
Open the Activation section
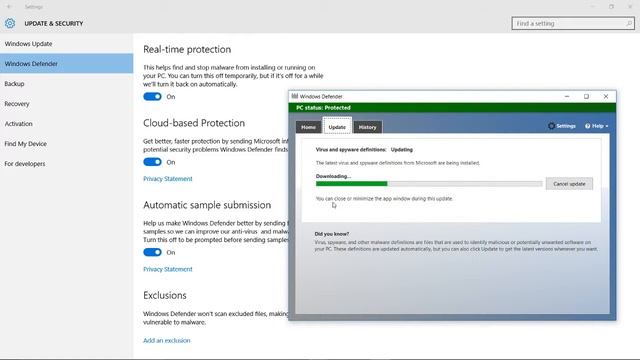click(x=67, y=124)
